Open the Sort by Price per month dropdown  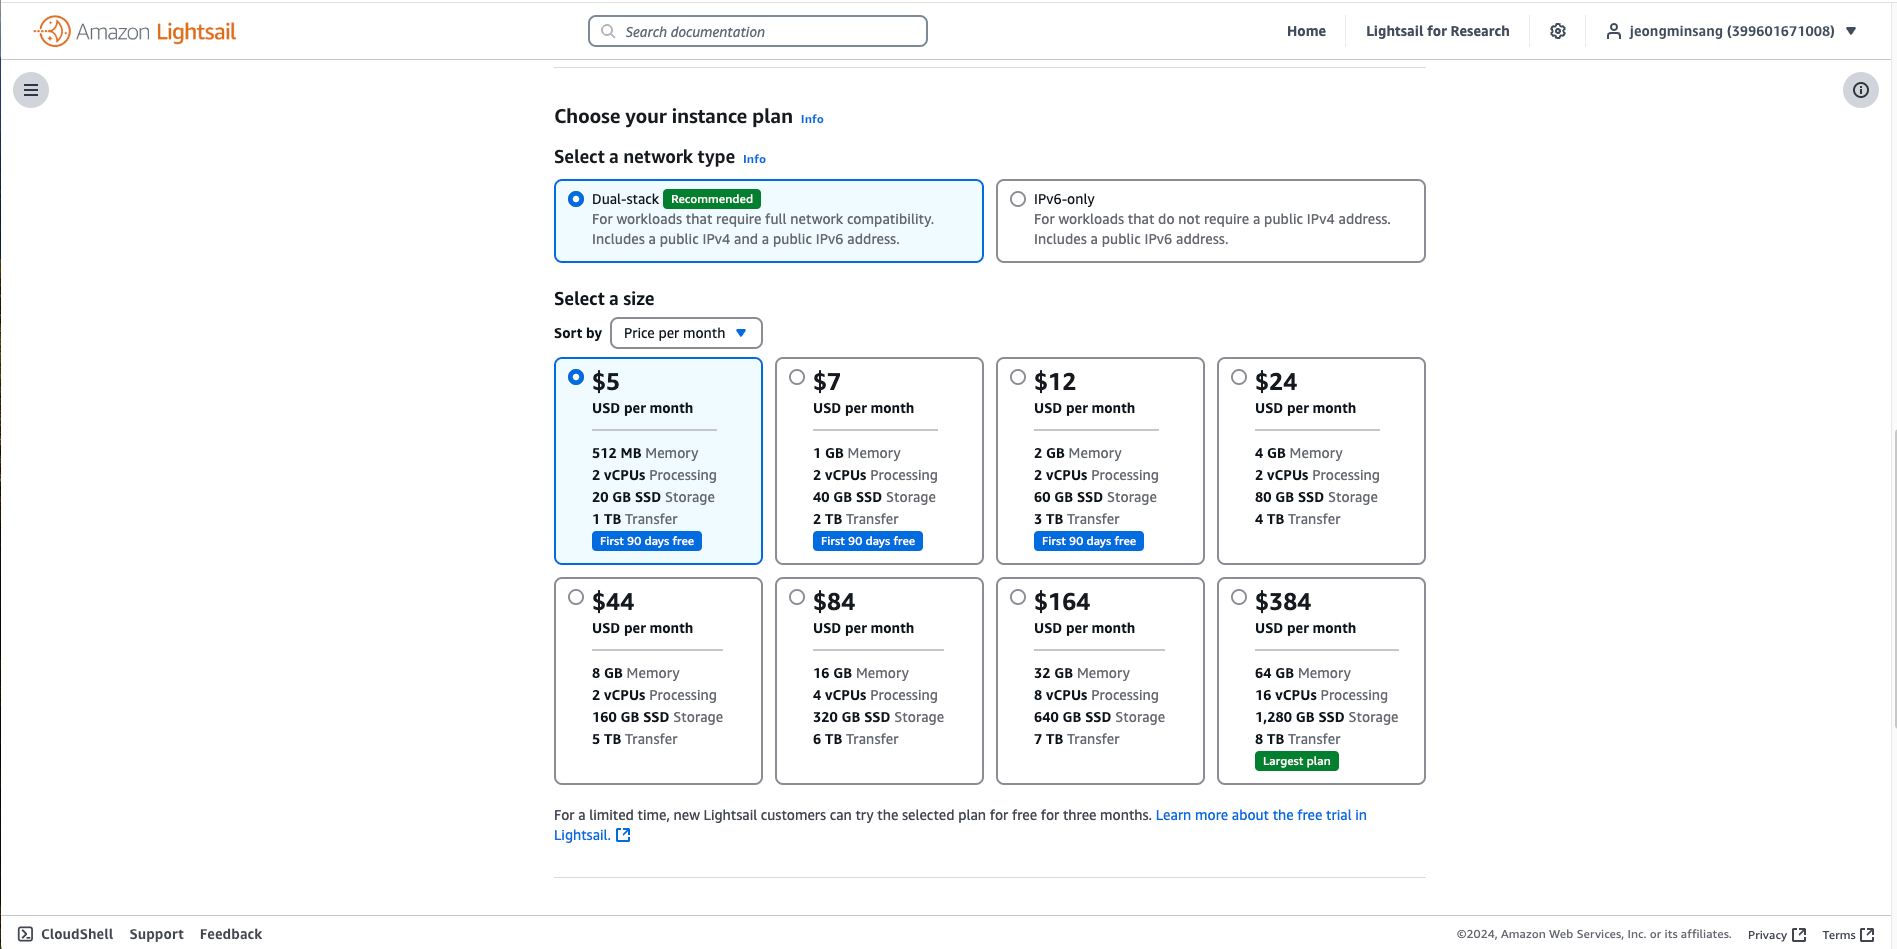(686, 333)
